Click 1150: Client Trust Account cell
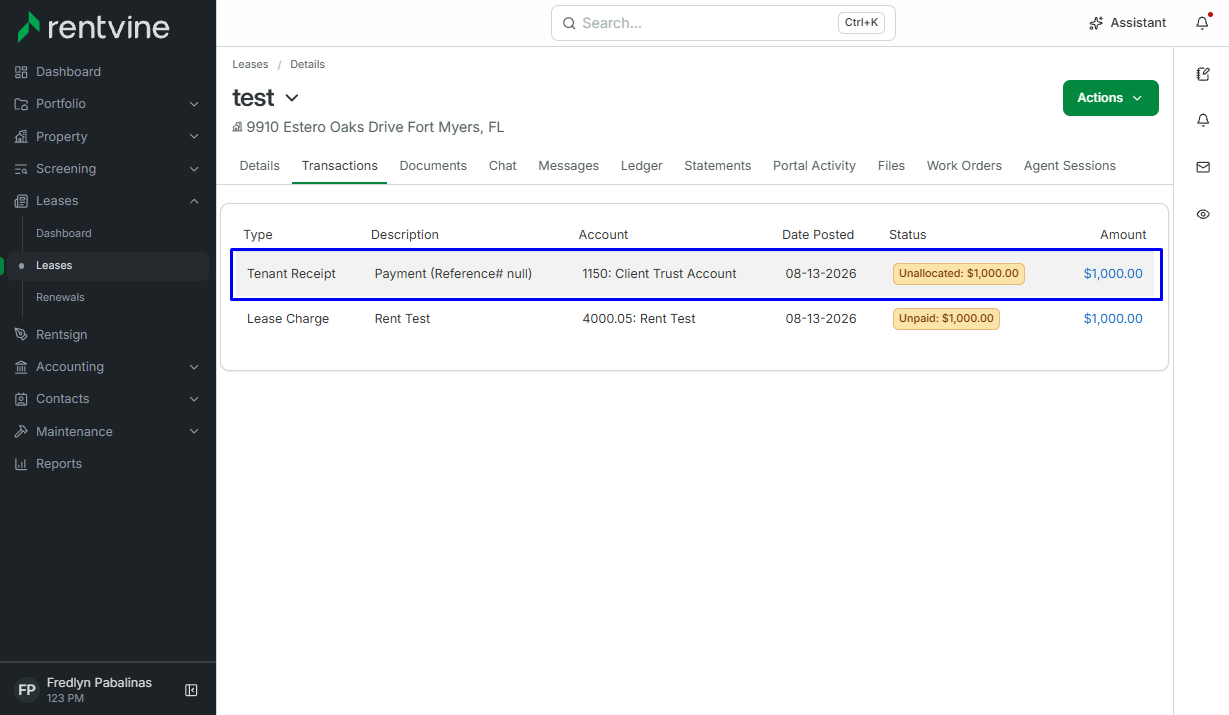1229x715 pixels. [x=659, y=274]
